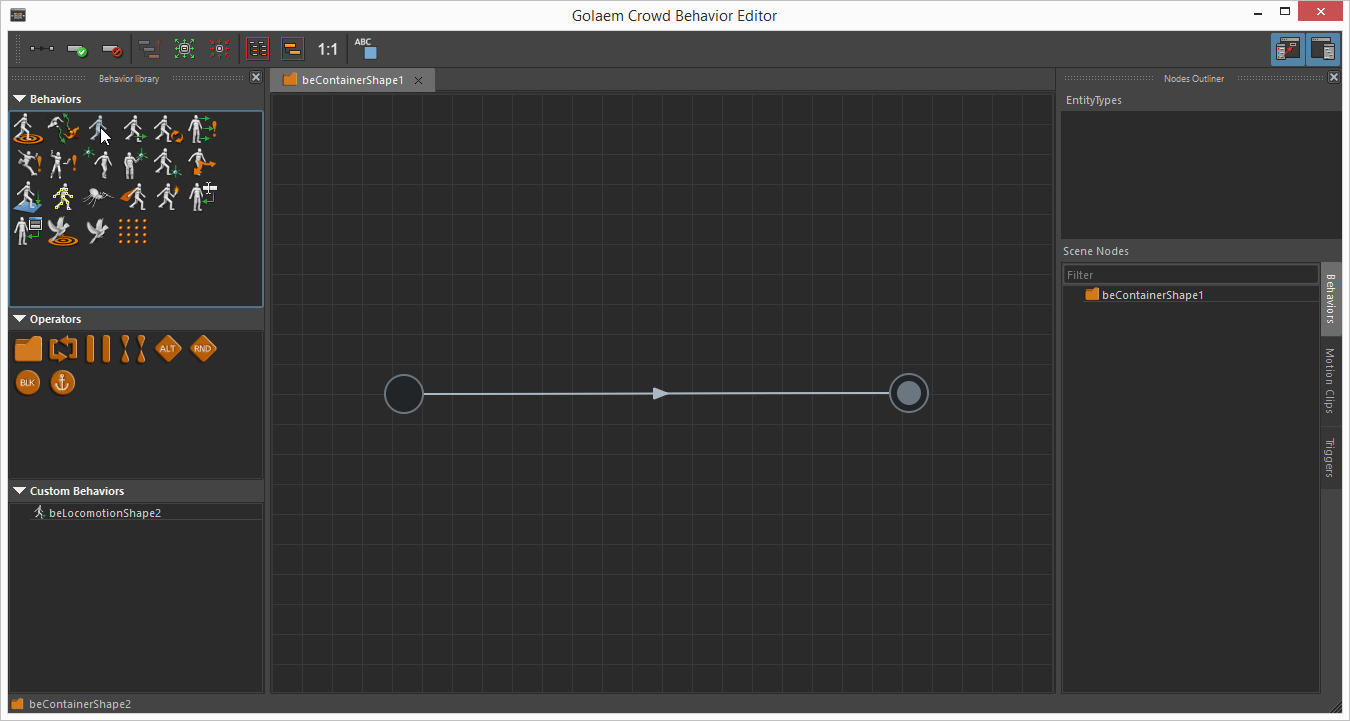The height and width of the screenshot is (721, 1350).
Task: Select the walking figure with star at foot
Action: pos(167,163)
